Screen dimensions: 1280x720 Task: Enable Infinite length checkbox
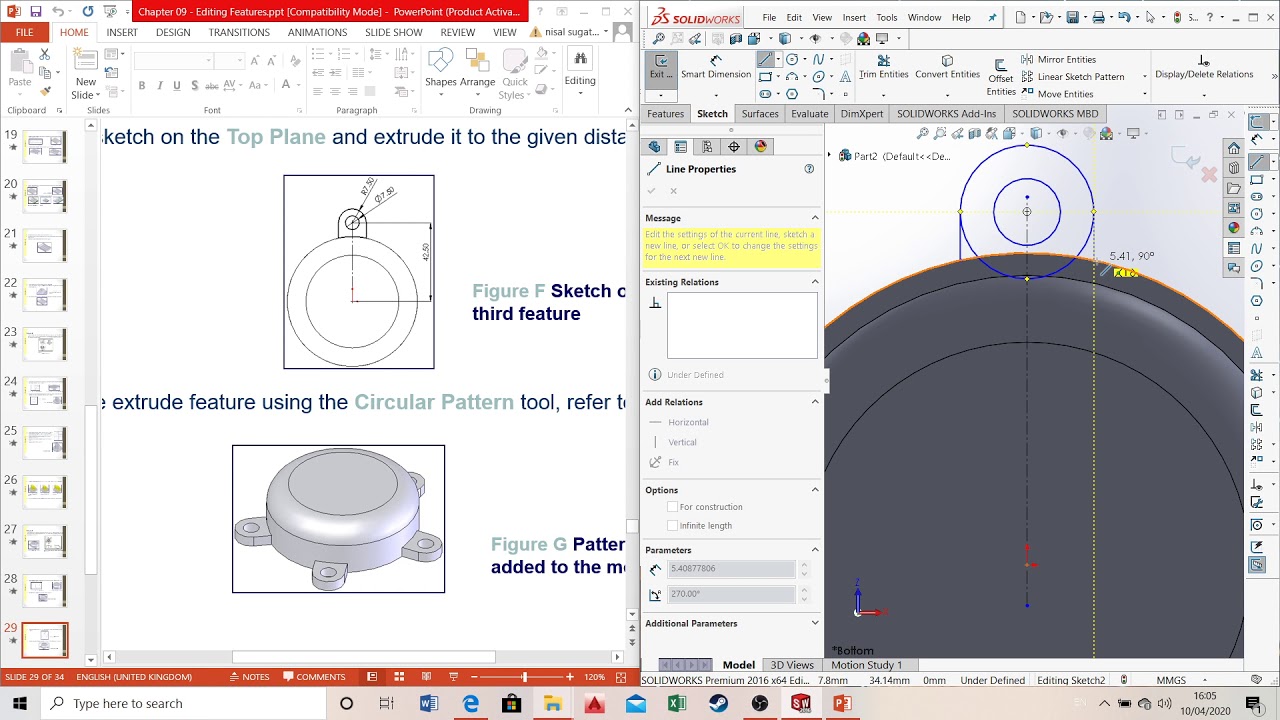[x=672, y=526]
